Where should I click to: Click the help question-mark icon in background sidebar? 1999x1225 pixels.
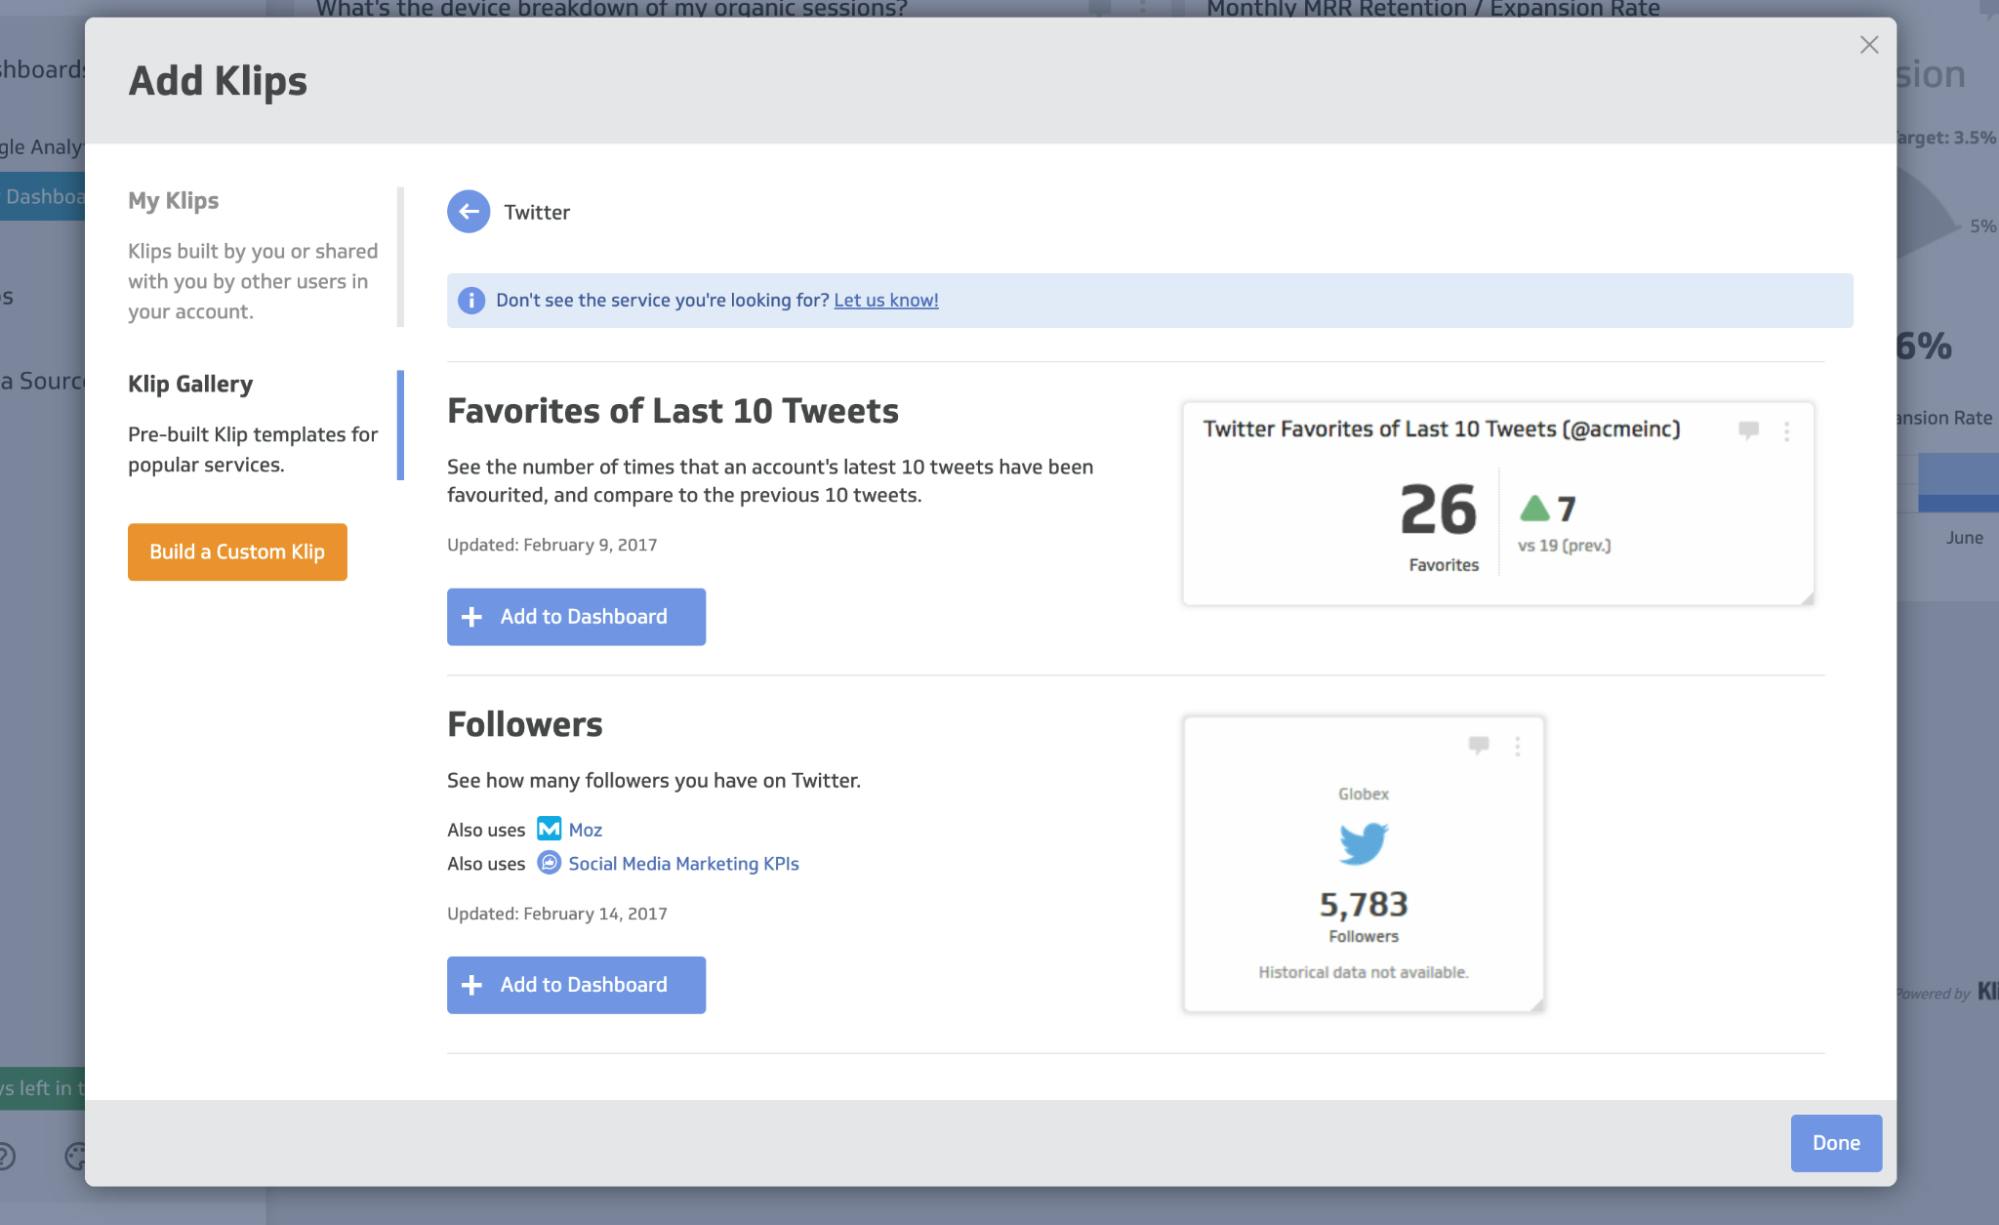coord(5,1156)
